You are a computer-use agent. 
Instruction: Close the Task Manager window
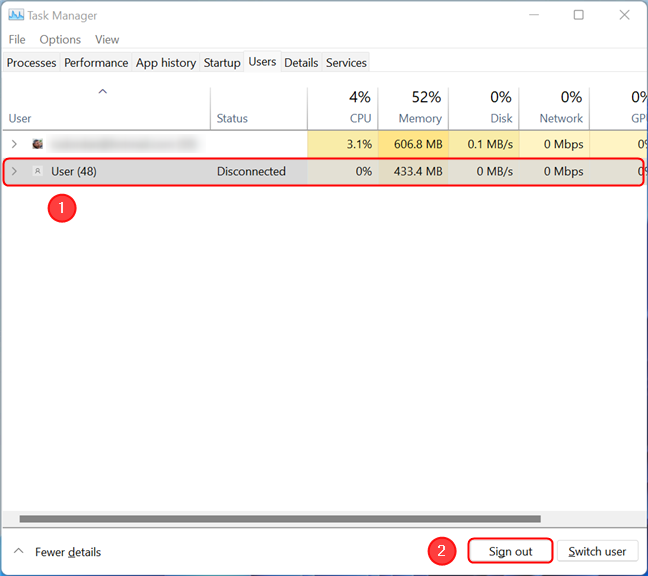tap(624, 15)
